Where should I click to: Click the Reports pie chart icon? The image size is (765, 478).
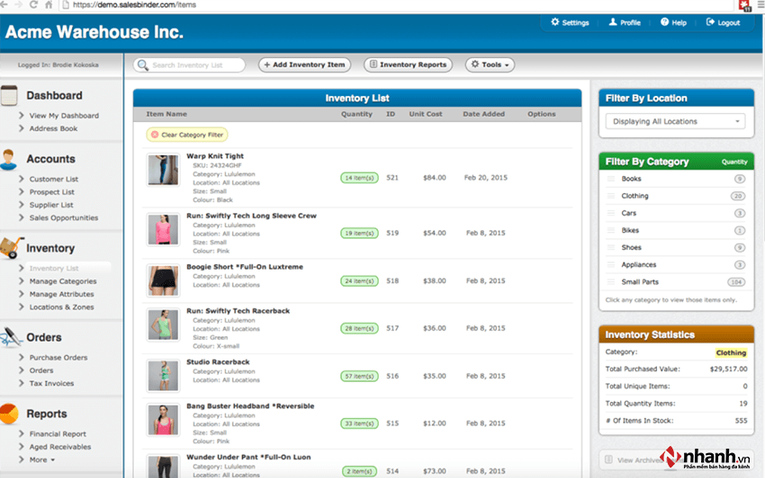coord(9,414)
